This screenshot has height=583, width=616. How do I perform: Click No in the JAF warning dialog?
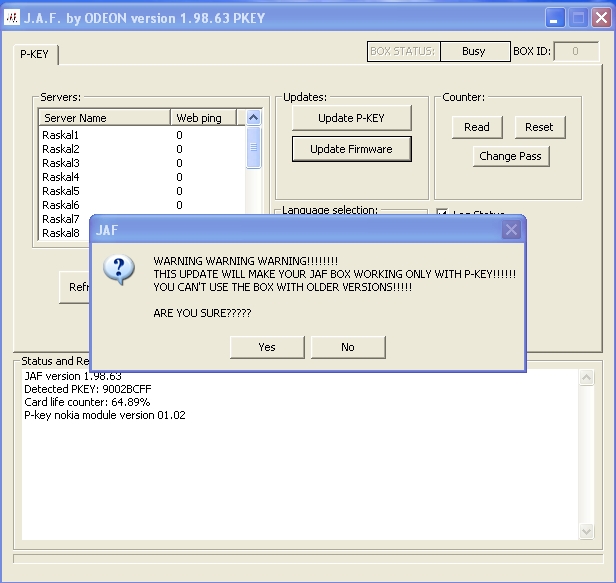pos(348,347)
